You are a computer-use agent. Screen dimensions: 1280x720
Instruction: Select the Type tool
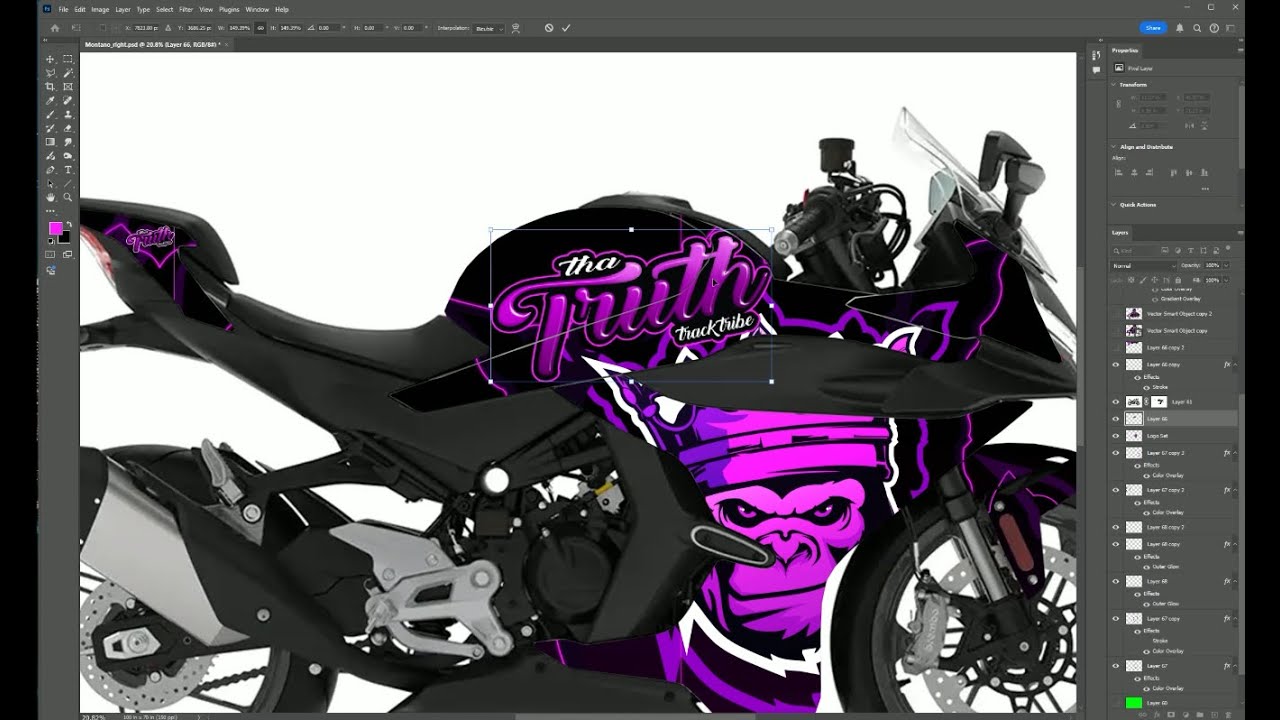tap(68, 170)
